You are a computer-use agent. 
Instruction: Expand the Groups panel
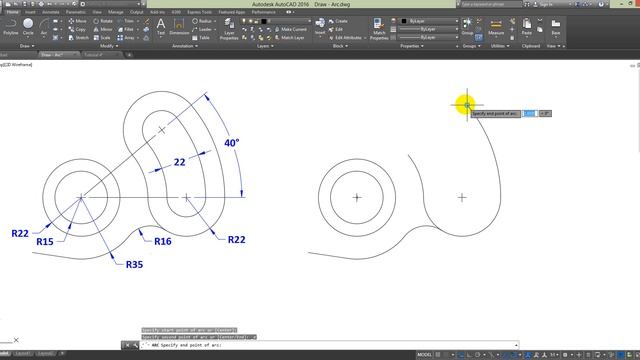[x=471, y=46]
